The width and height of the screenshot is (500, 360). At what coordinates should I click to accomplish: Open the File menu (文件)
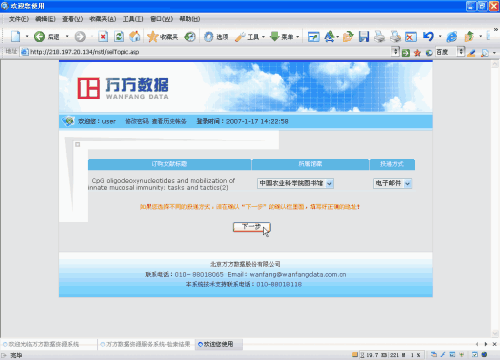[x=19, y=19]
